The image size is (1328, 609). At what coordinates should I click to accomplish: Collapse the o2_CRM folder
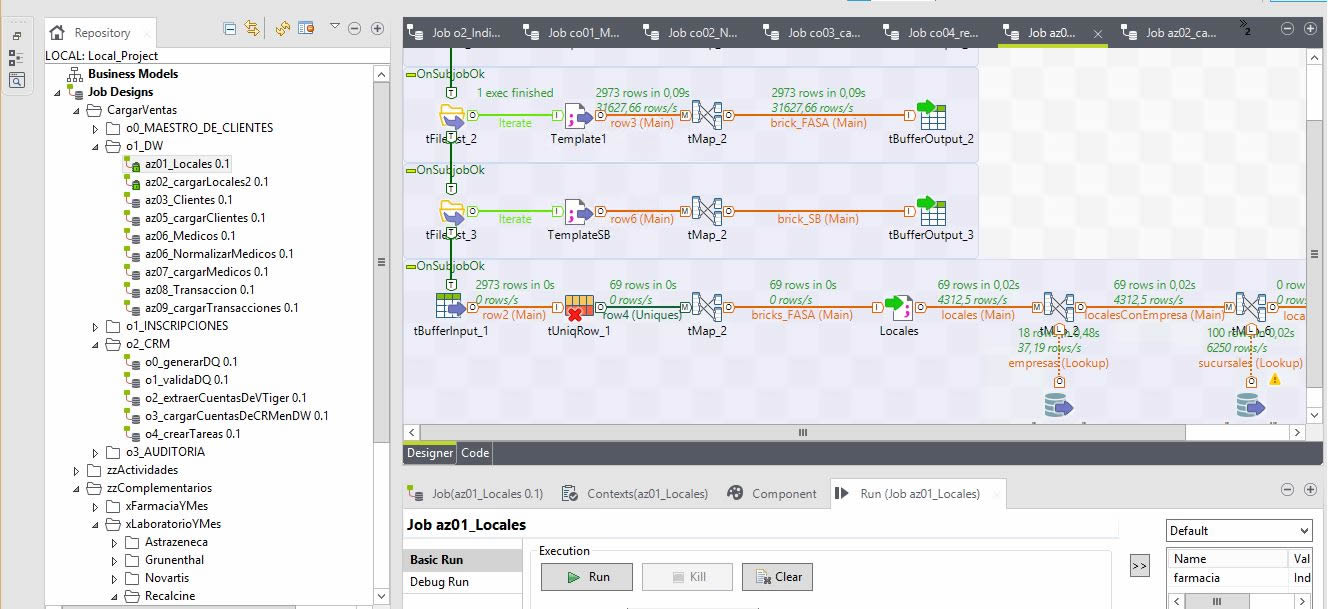coord(95,345)
